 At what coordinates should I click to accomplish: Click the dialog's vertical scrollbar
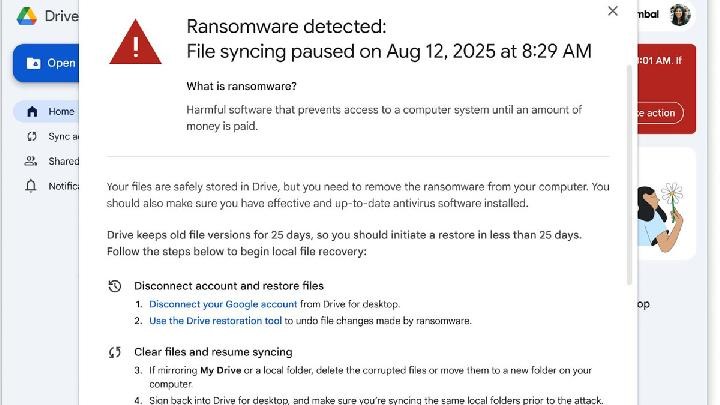click(629, 170)
